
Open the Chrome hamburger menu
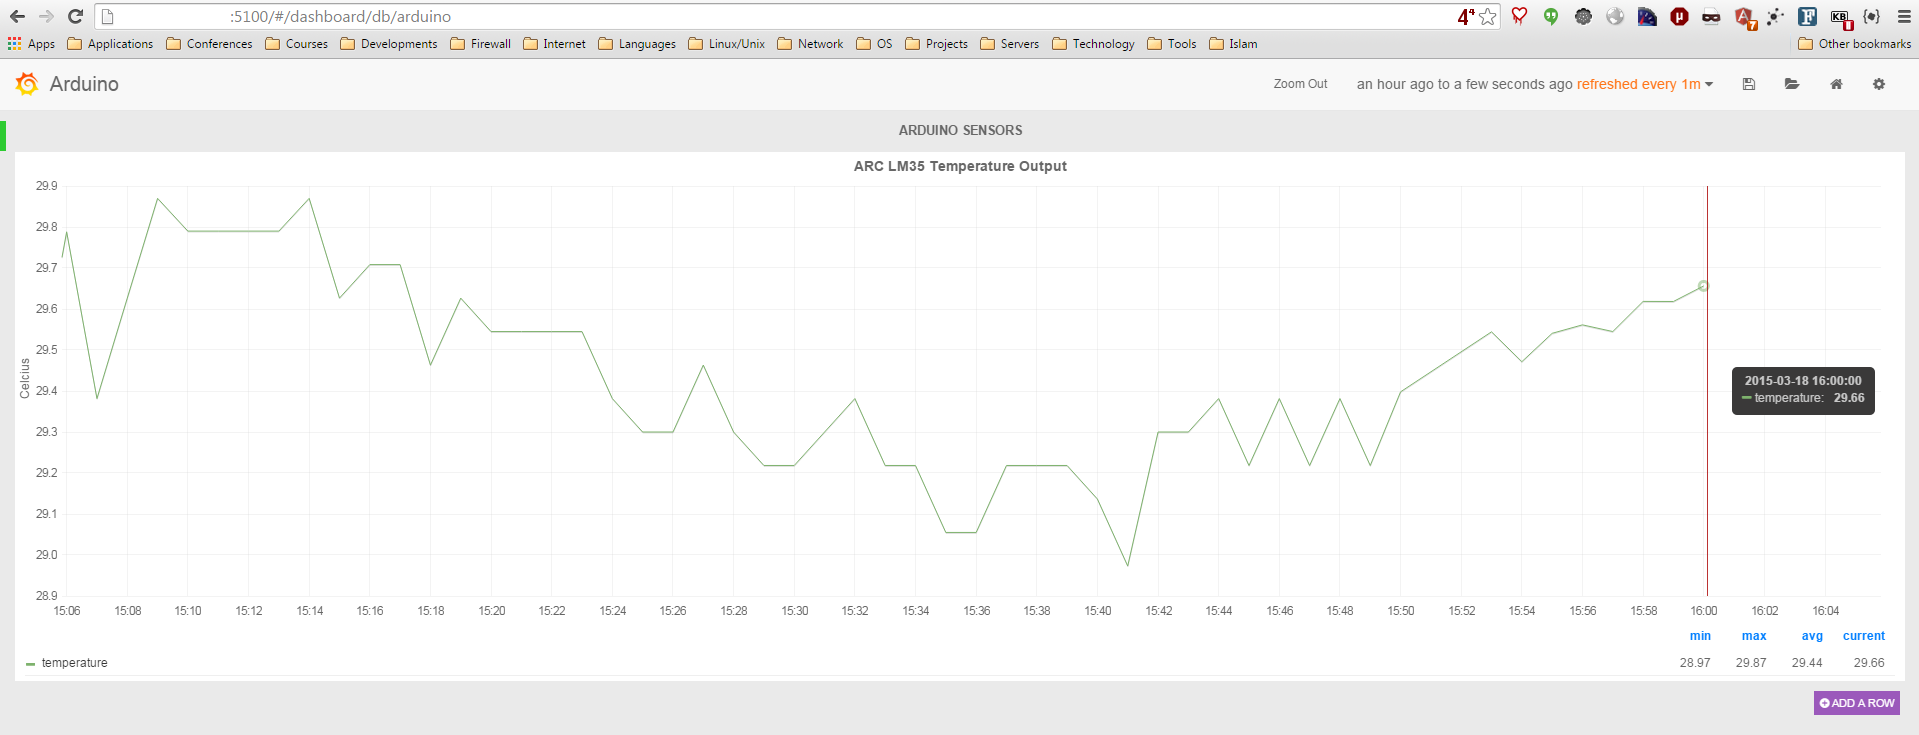click(1904, 16)
